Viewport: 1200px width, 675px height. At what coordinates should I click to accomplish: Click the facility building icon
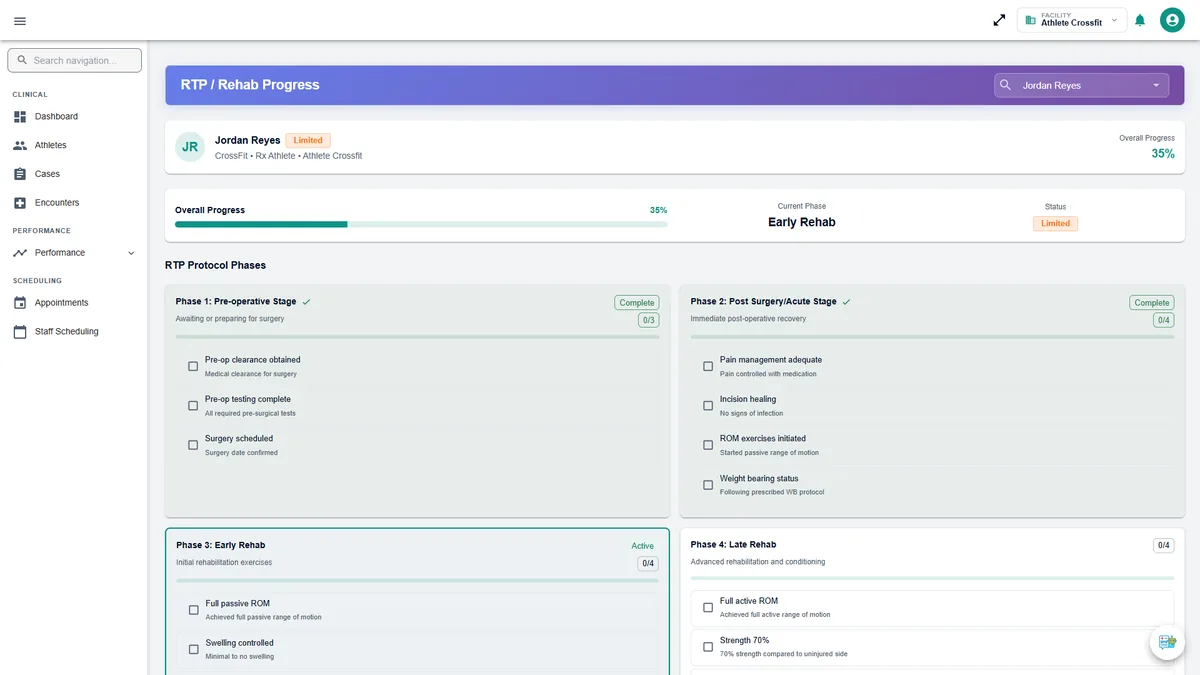pyautogui.click(x=1031, y=20)
